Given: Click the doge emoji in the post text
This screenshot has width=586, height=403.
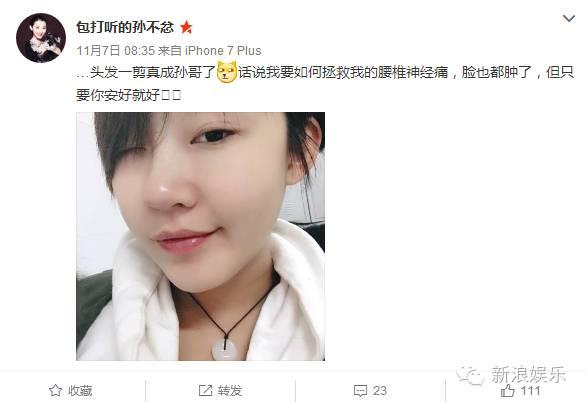Looking at the screenshot, I should (227, 72).
